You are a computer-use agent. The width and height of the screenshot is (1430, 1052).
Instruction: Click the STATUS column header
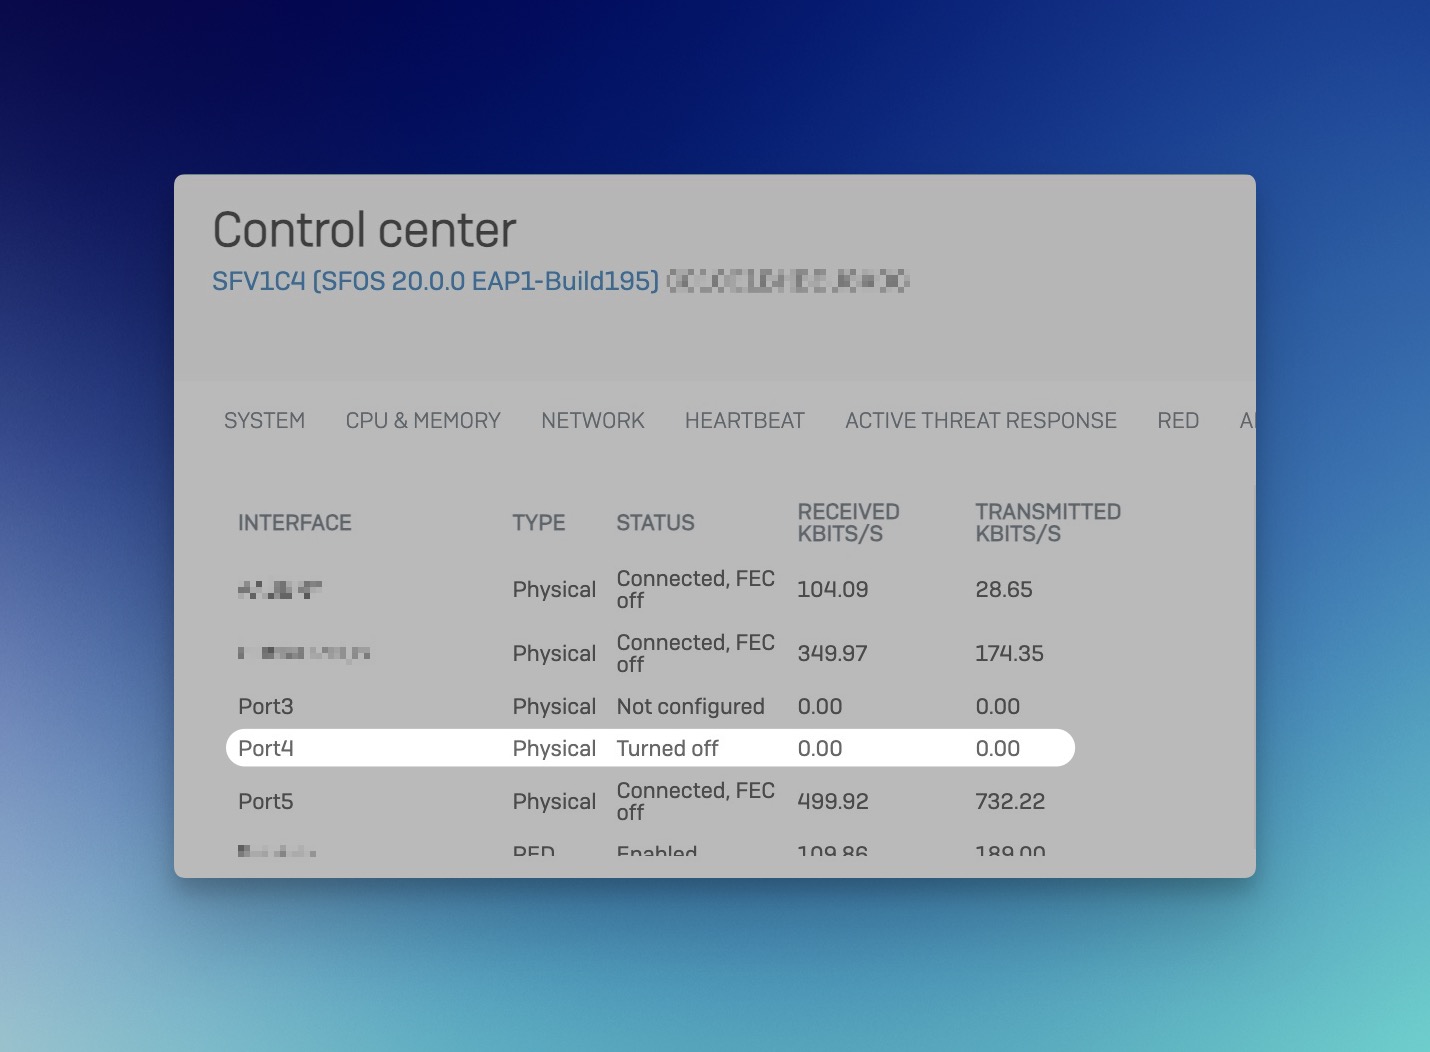pos(655,523)
